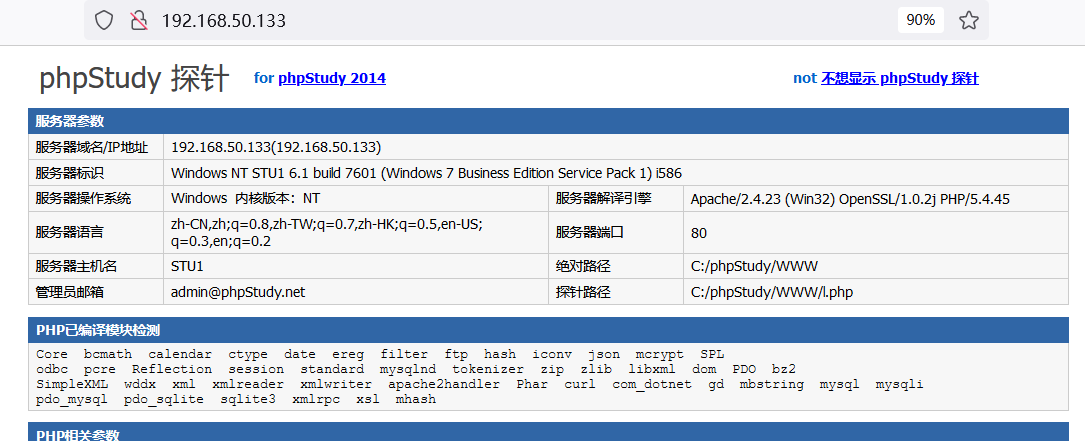Click the 不想显示 phpStudy 探针 link
This screenshot has height=441, width=1085.
click(899, 78)
